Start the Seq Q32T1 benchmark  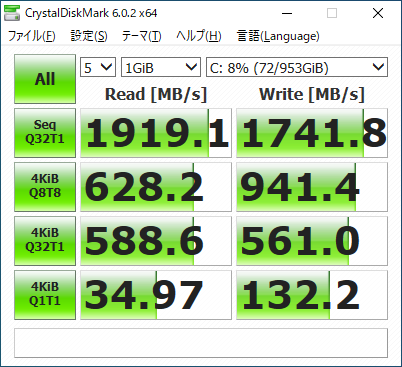click(x=45, y=133)
